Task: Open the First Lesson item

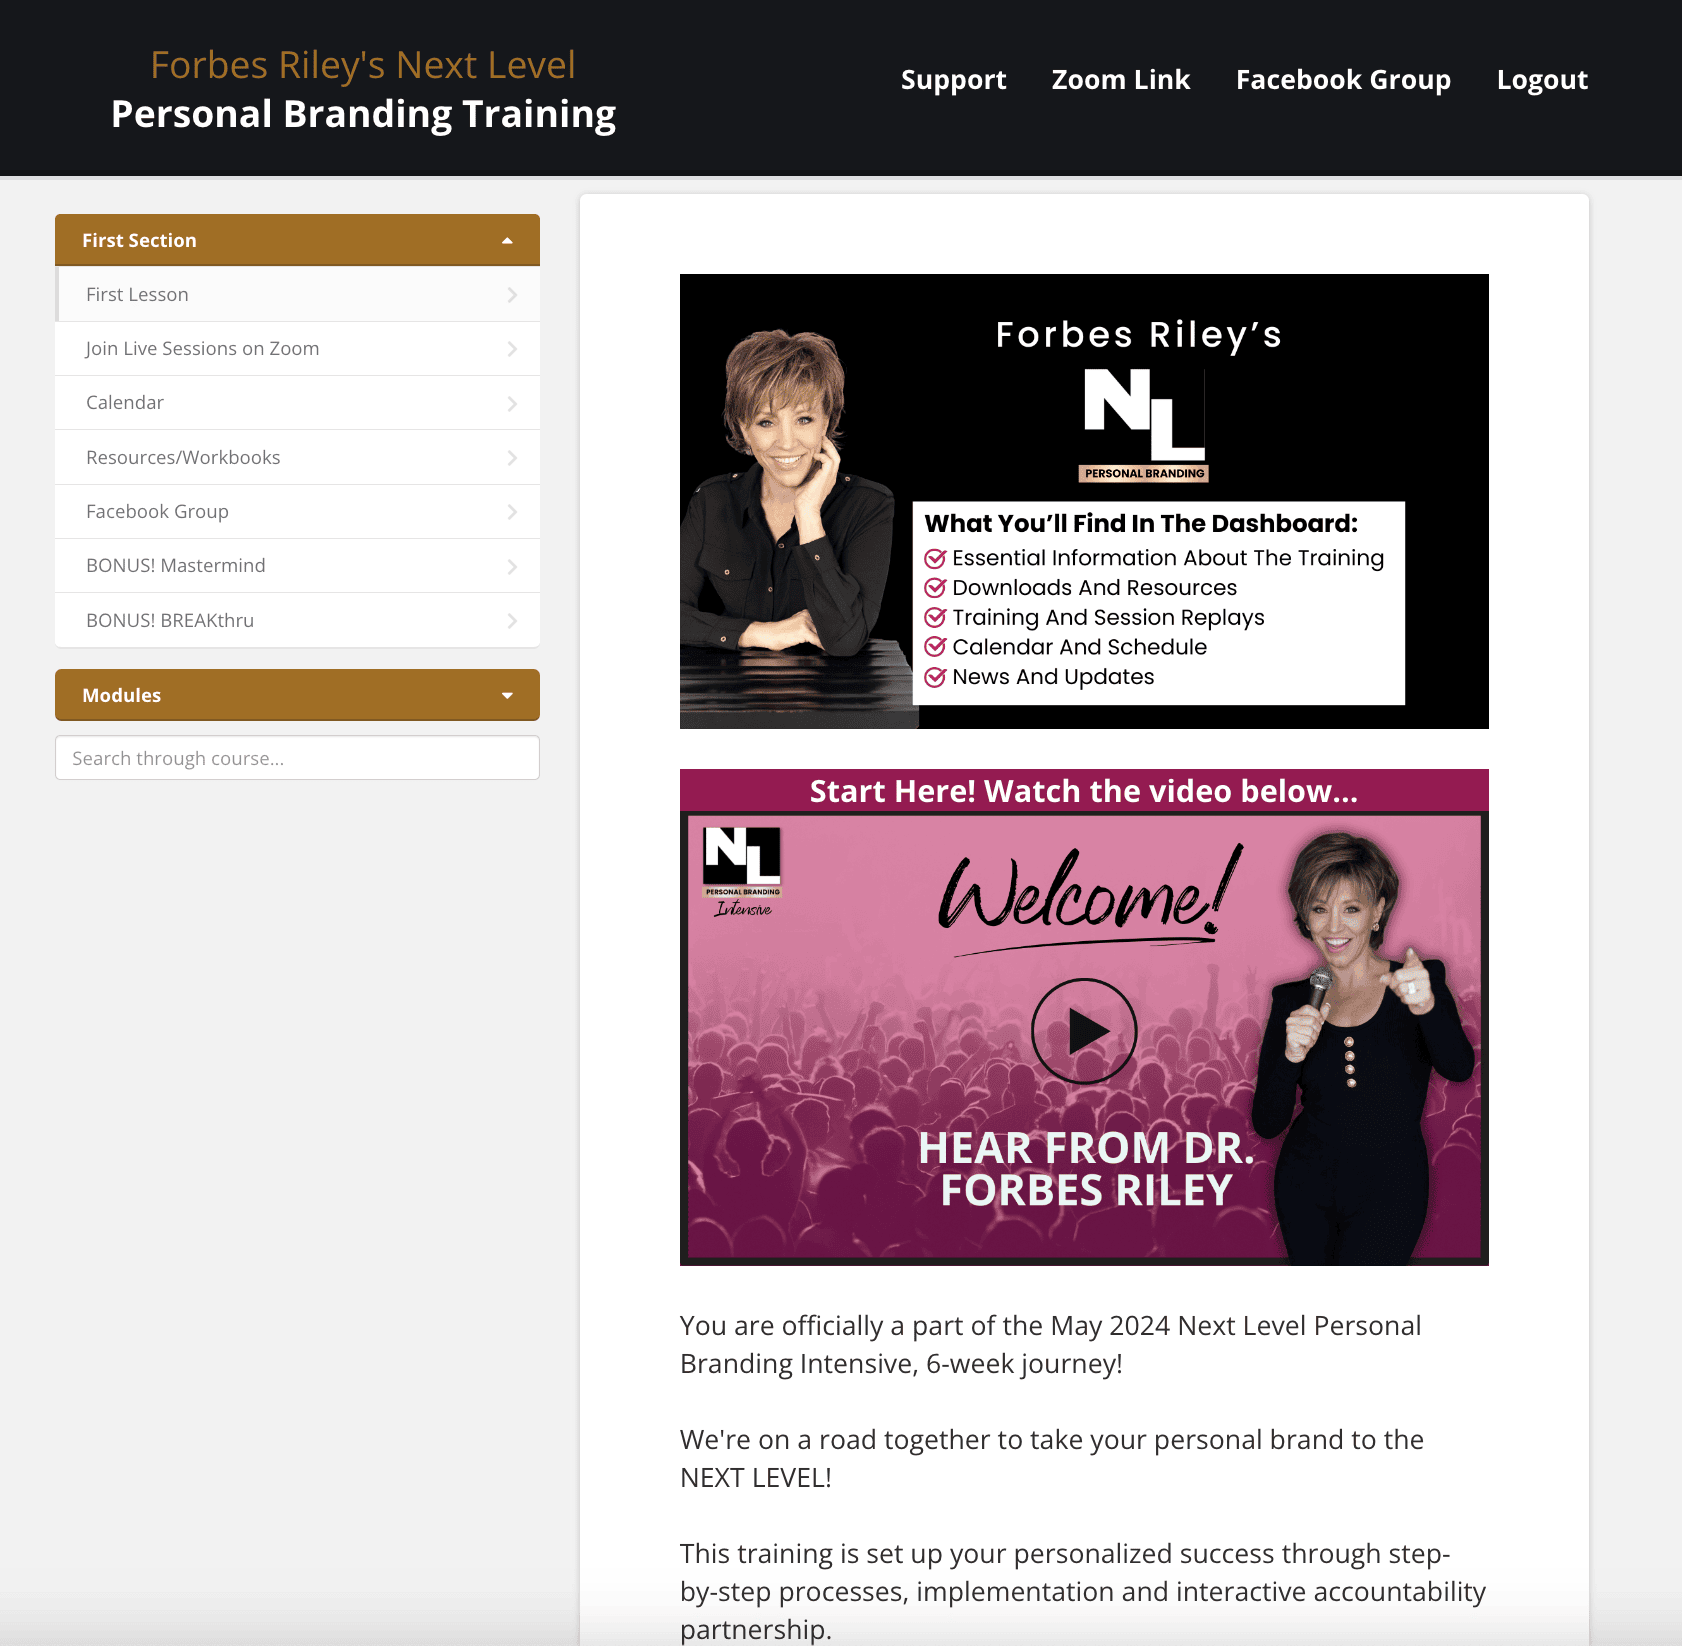Action: point(297,294)
